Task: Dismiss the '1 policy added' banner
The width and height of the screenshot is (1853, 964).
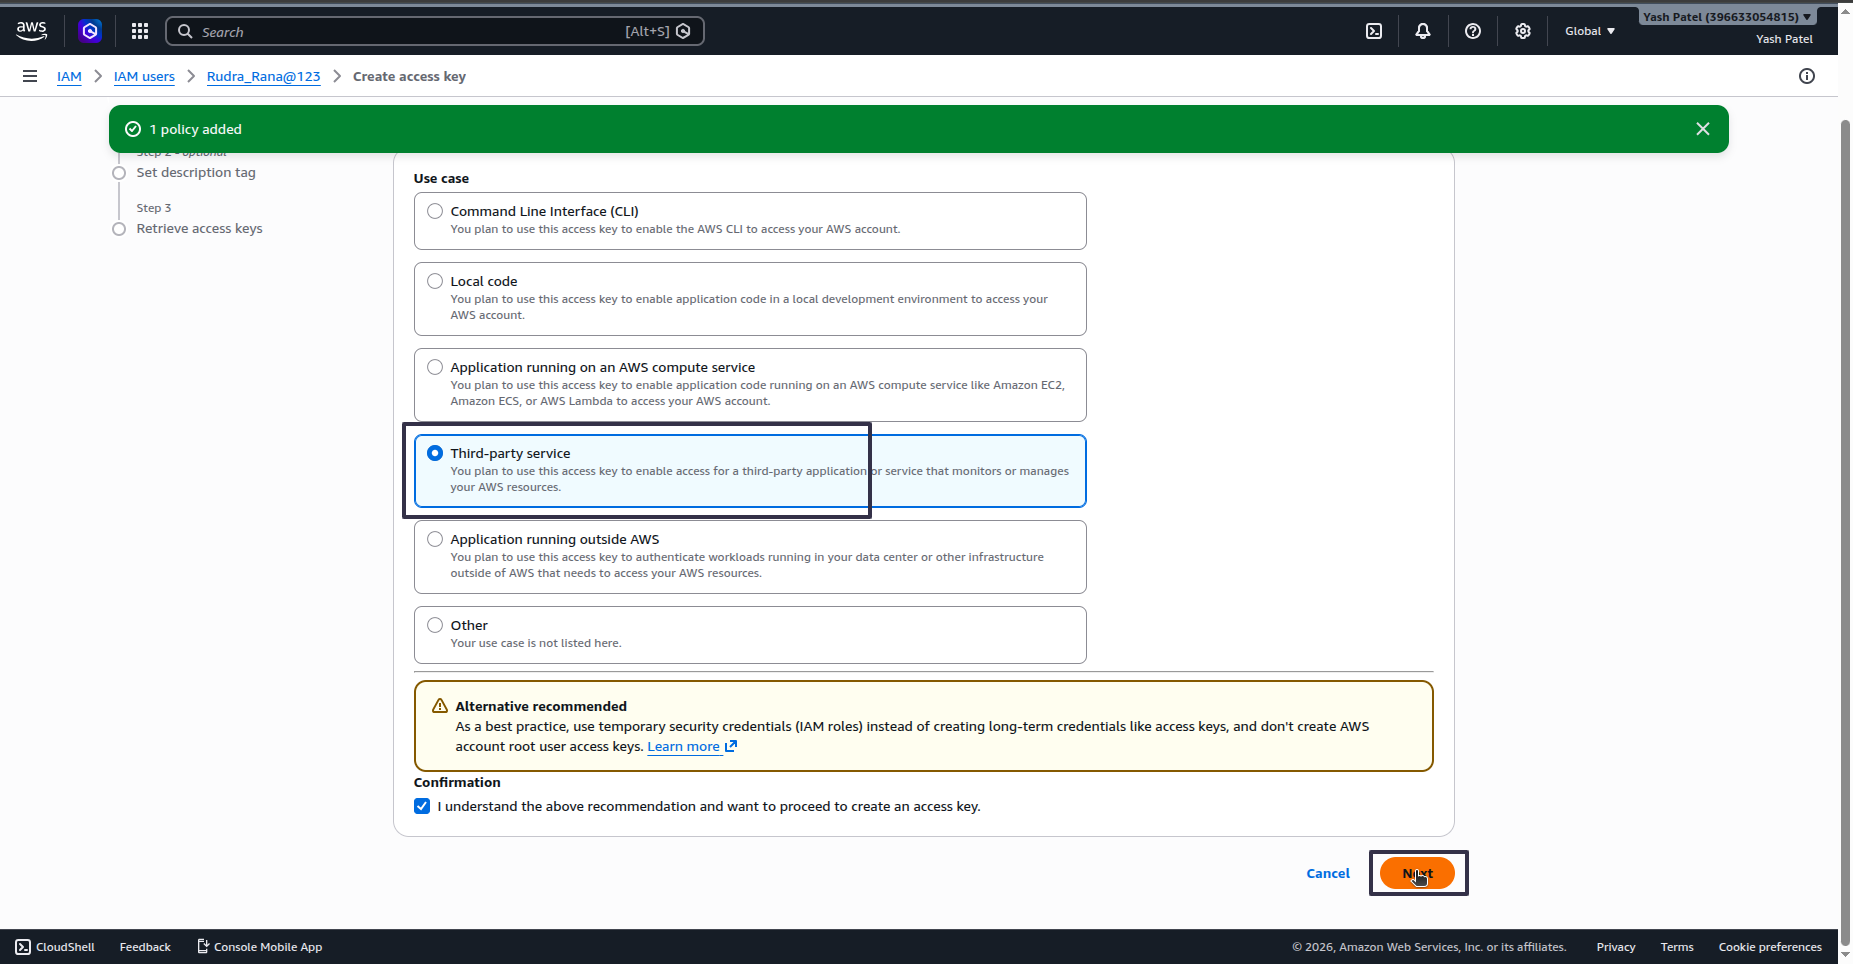Action: point(1703,129)
